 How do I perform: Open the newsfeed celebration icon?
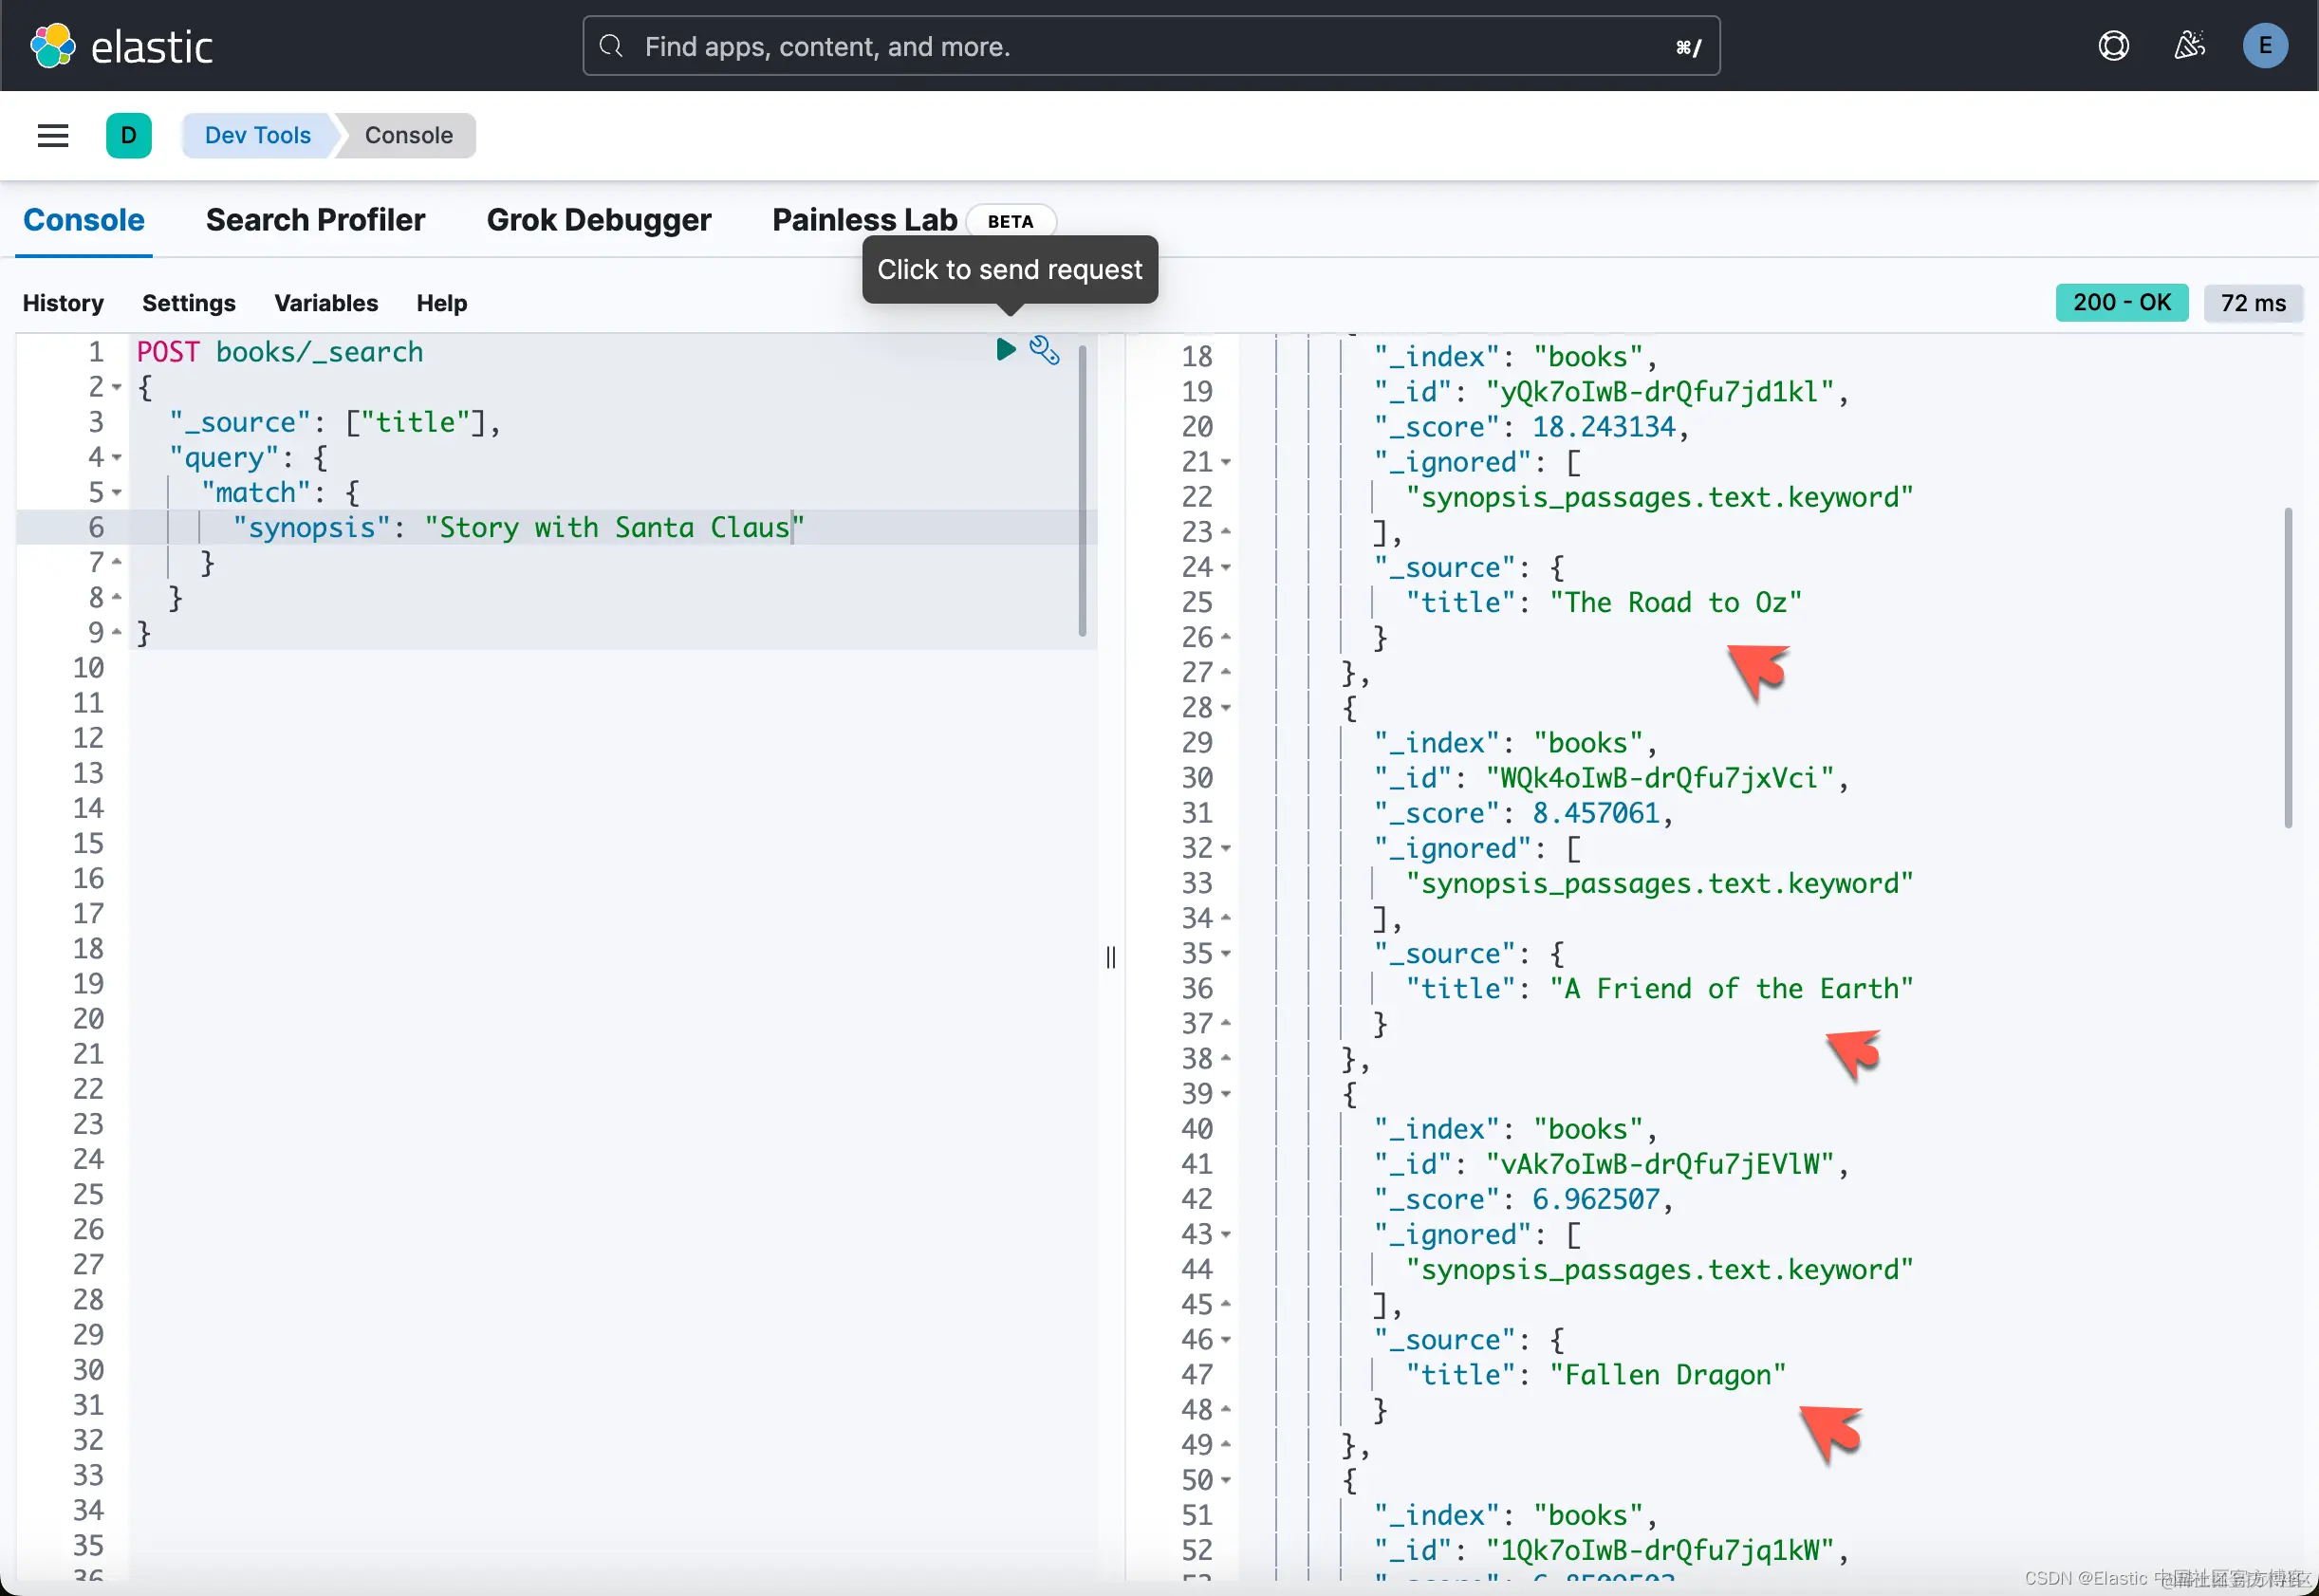pos(2189,46)
